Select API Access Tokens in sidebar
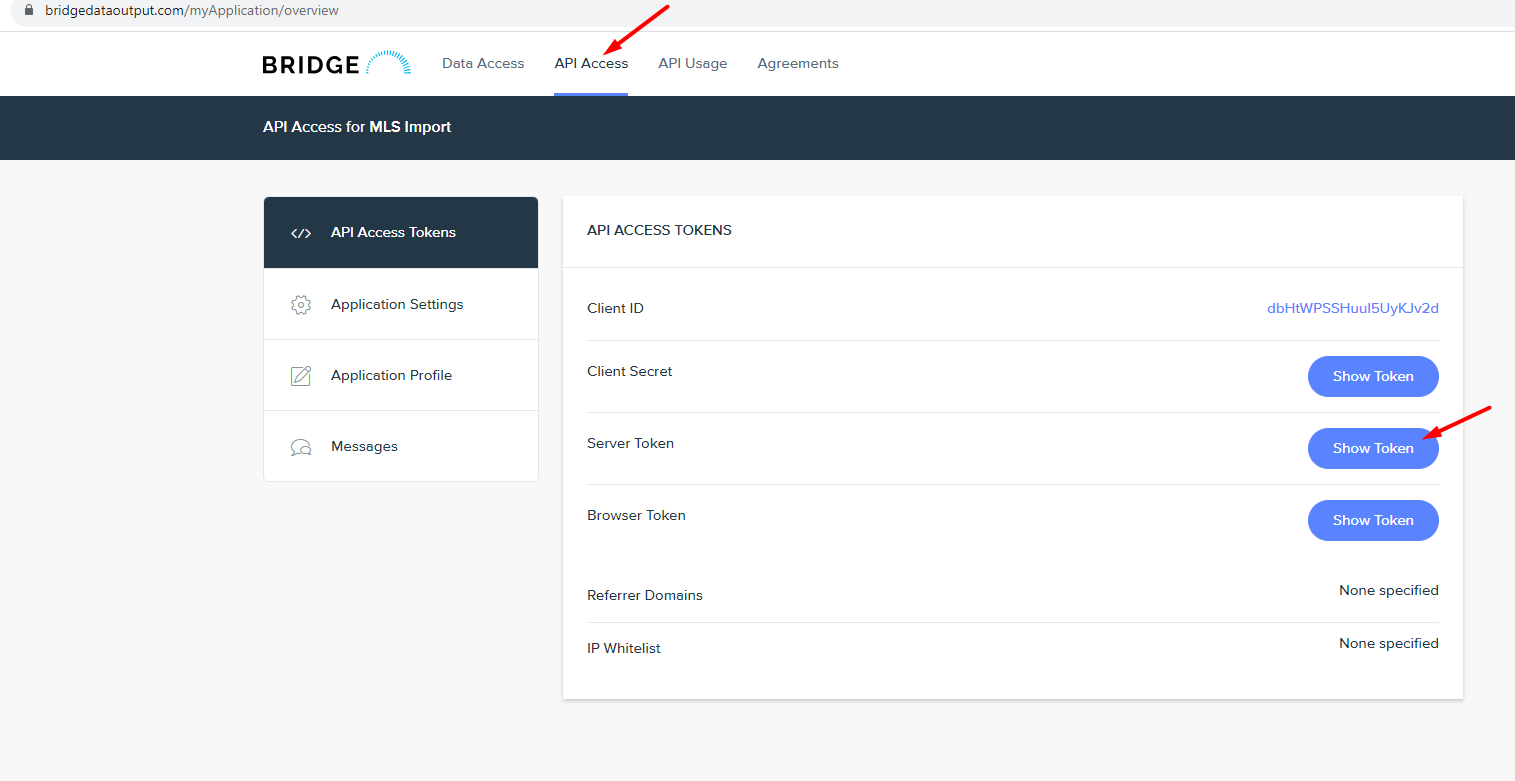 (x=401, y=232)
